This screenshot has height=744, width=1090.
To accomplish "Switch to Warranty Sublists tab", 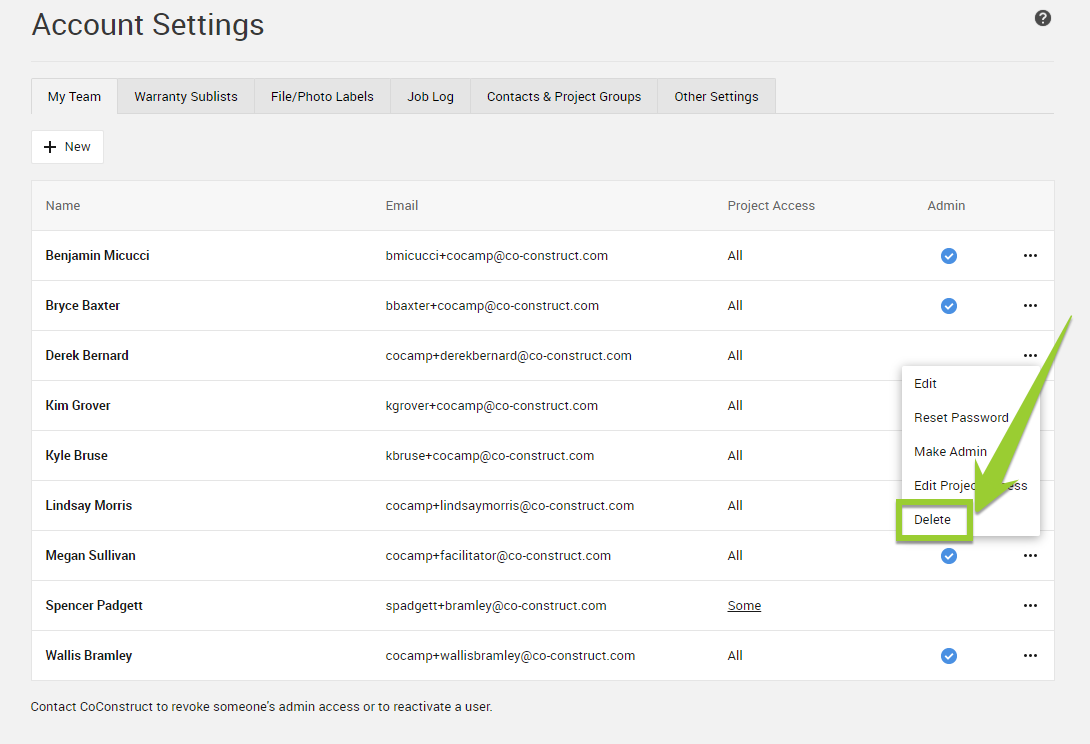I will [186, 97].
